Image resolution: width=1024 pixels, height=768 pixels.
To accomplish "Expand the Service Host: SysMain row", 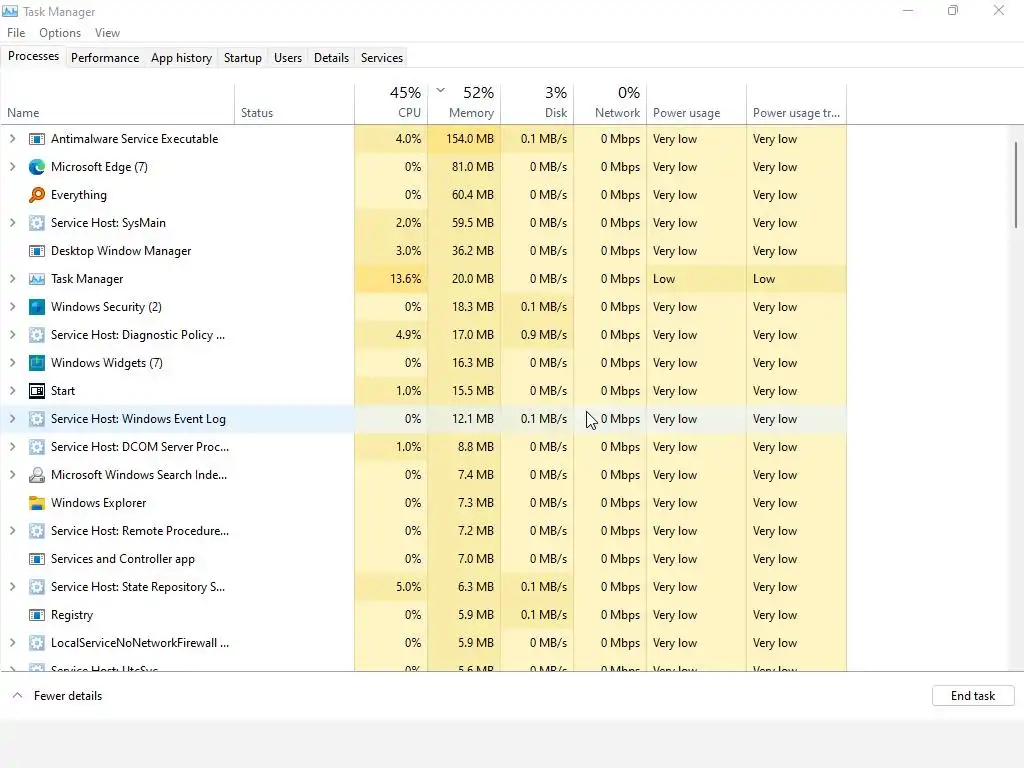I will click(12, 223).
